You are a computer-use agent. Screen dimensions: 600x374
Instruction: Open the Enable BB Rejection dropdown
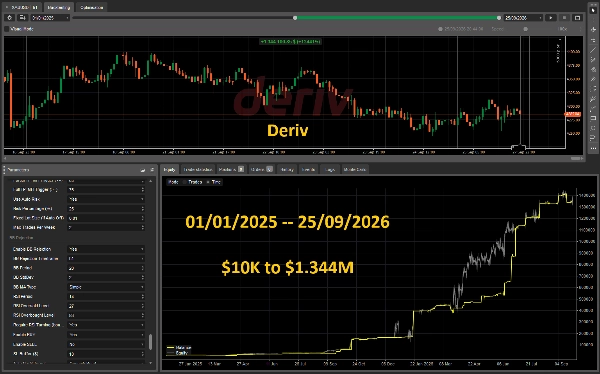click(x=106, y=249)
